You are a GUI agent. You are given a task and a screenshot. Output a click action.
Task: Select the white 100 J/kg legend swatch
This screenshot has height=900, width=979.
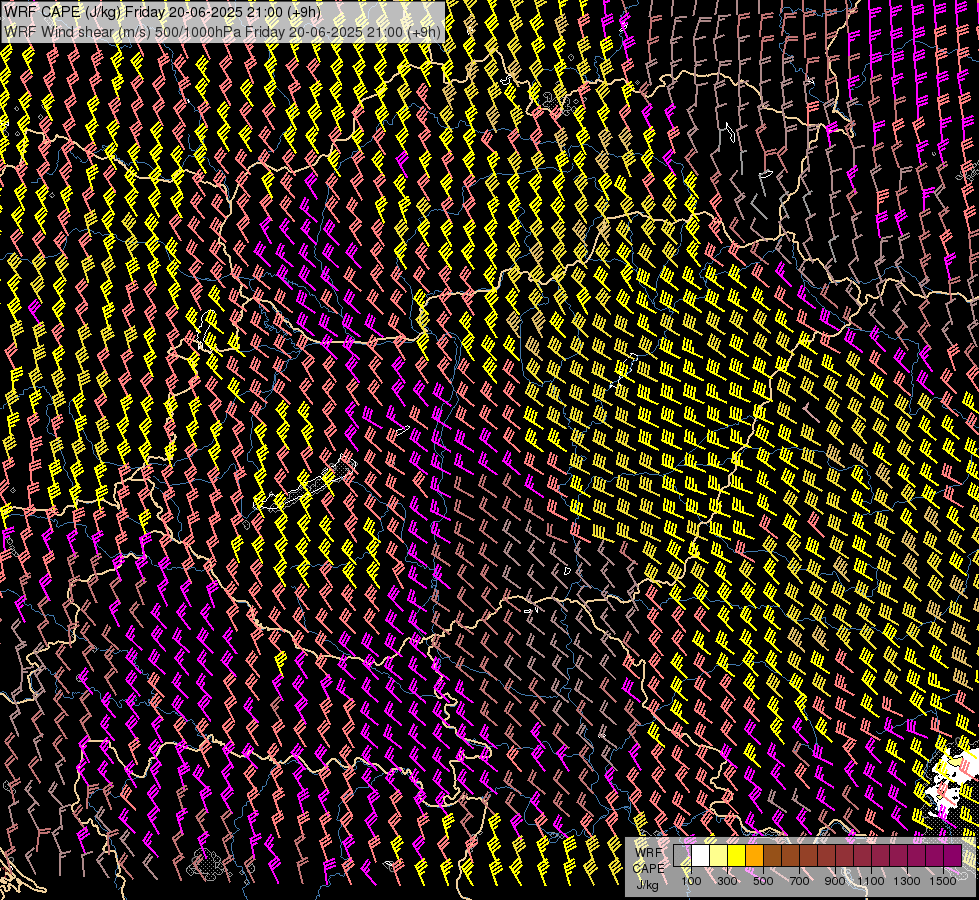[x=701, y=856]
